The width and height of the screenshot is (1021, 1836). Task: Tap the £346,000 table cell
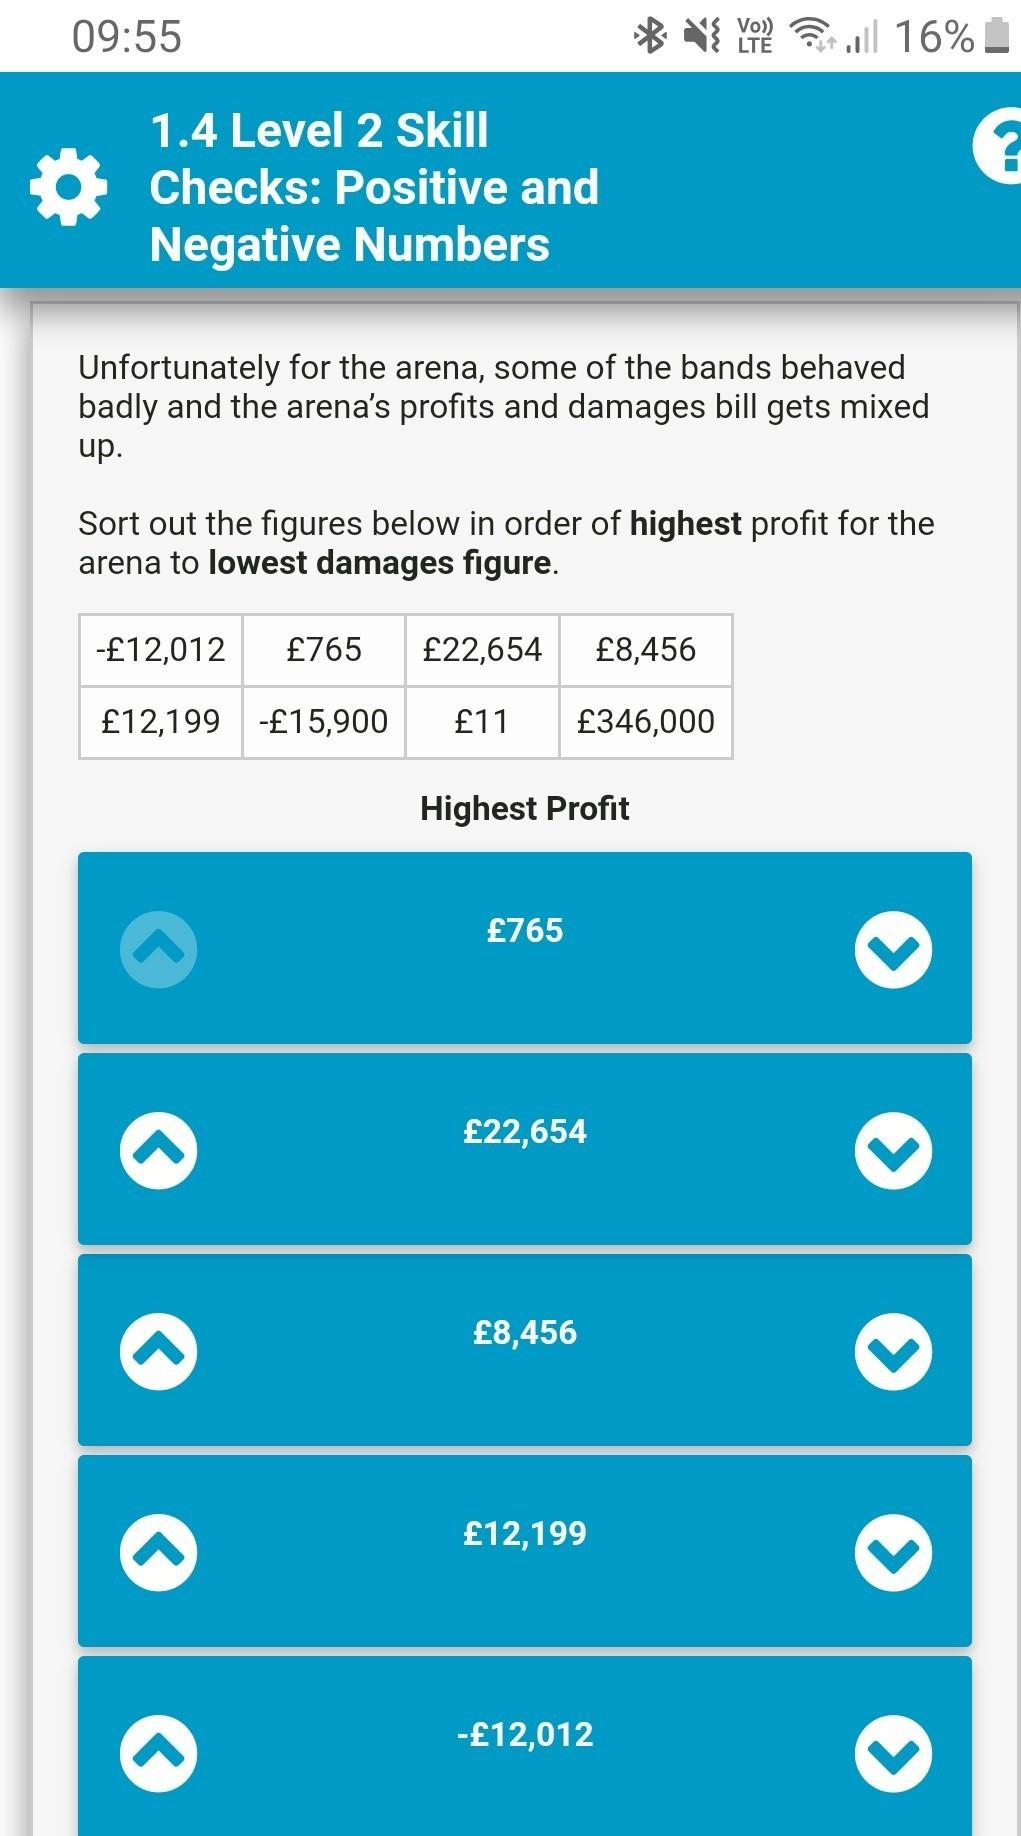(x=646, y=722)
